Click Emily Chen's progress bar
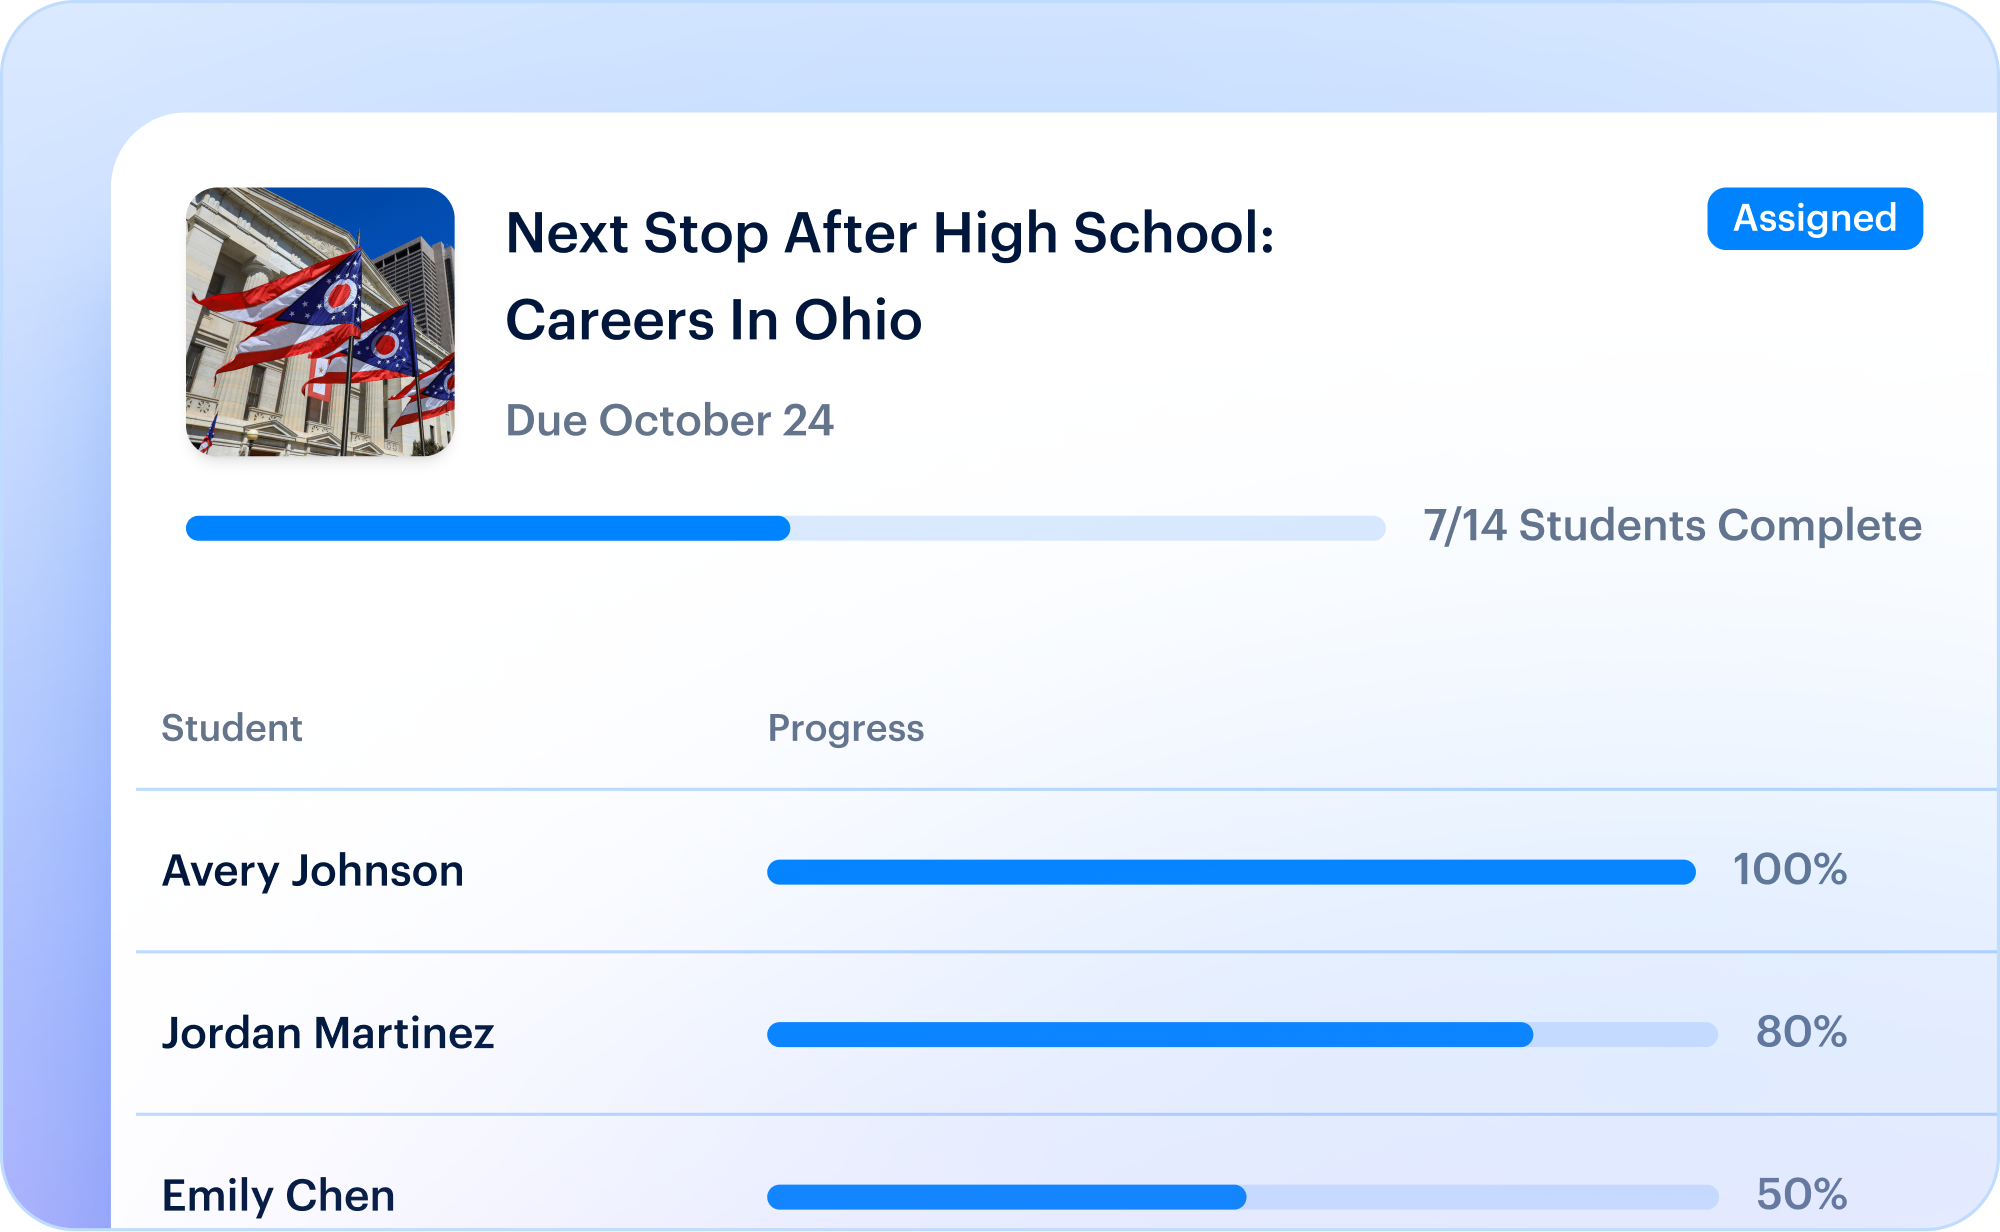Image resolution: width=2000 pixels, height=1232 pixels. (1242, 1197)
